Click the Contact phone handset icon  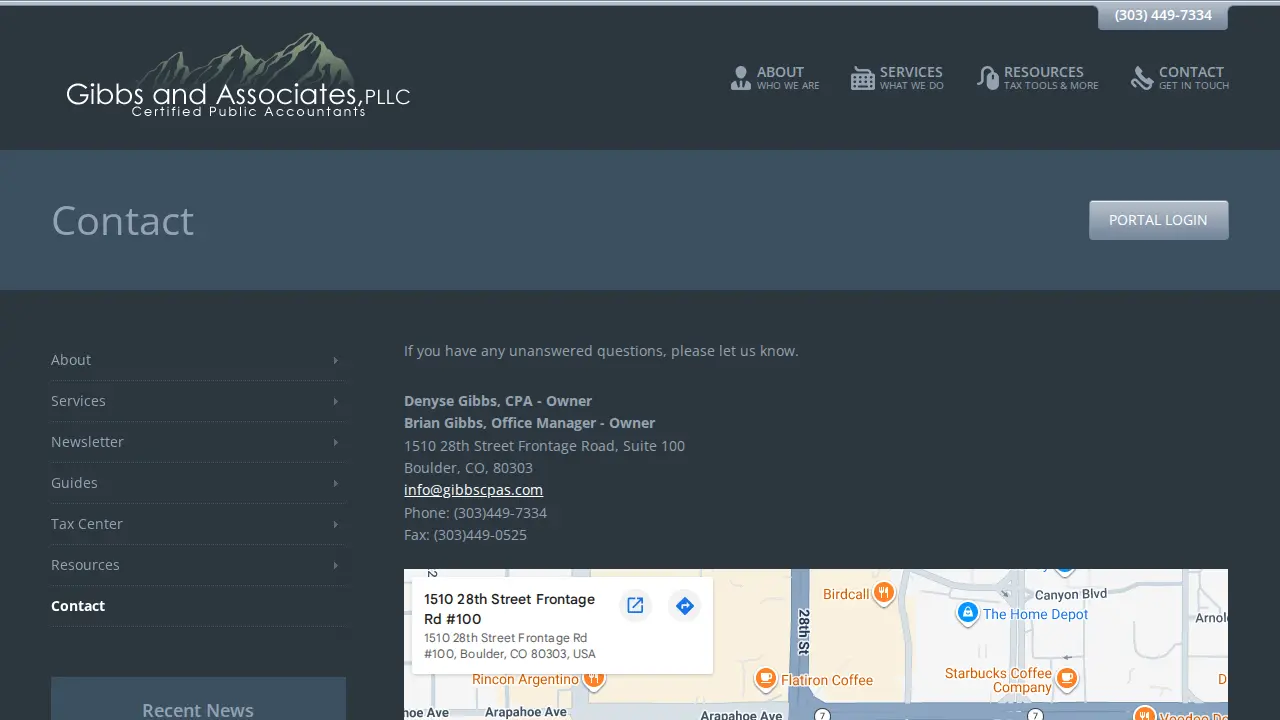point(1142,78)
